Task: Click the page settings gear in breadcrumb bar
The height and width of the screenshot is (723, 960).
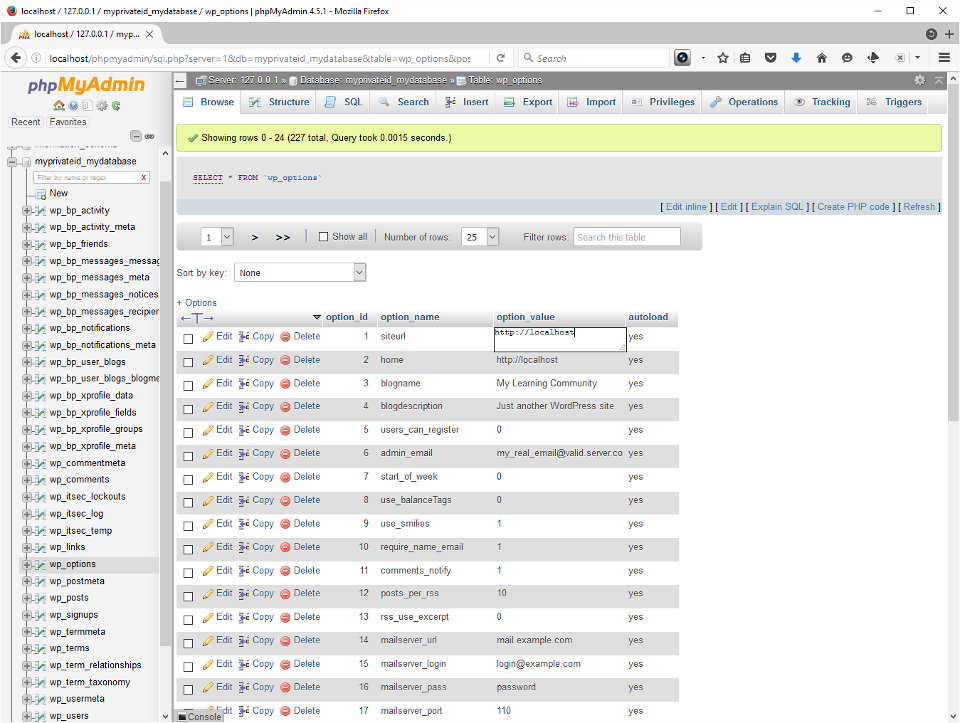Action: pyautogui.click(x=920, y=80)
